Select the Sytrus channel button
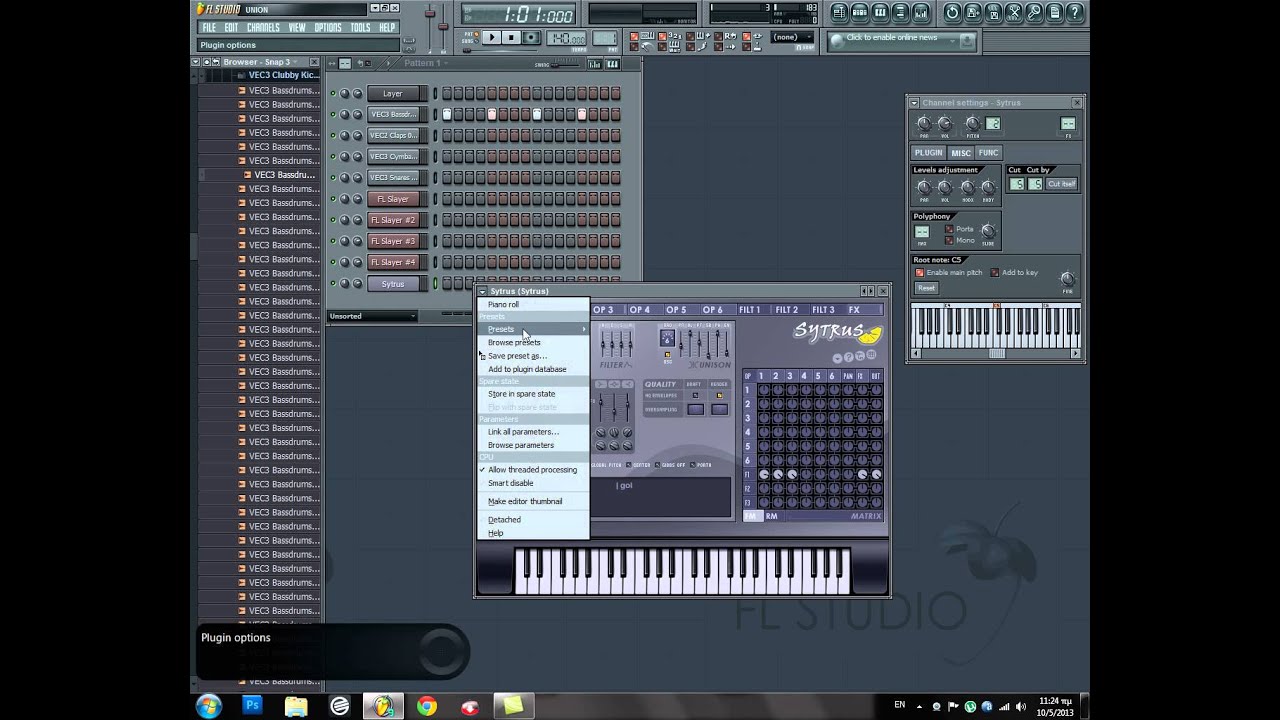The height and width of the screenshot is (720, 1280). click(393, 284)
